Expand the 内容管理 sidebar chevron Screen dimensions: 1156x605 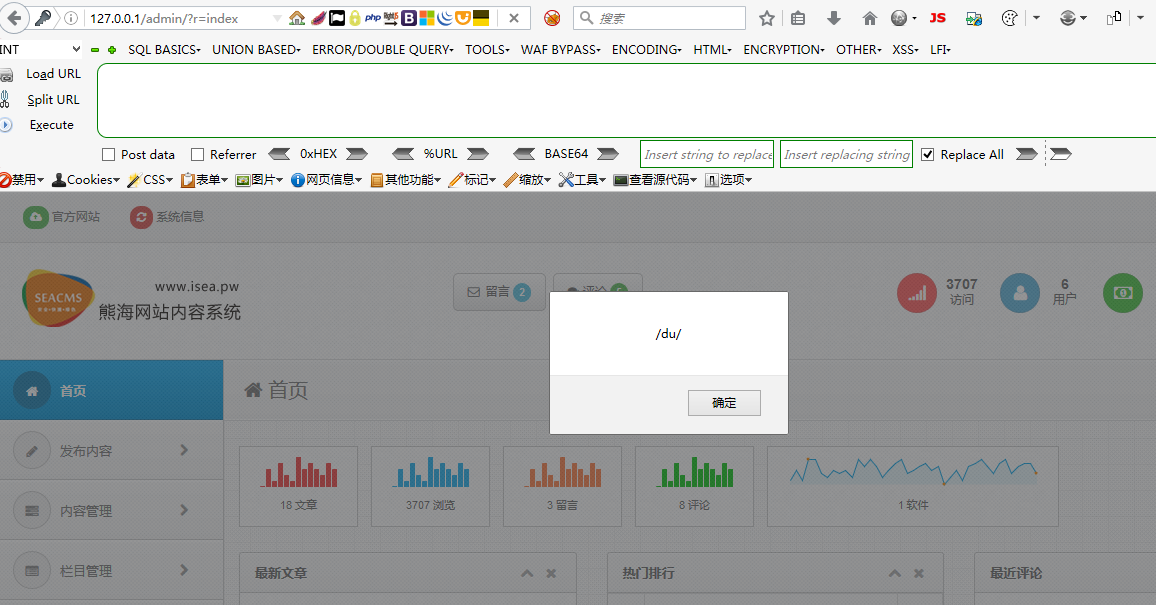click(x=184, y=510)
